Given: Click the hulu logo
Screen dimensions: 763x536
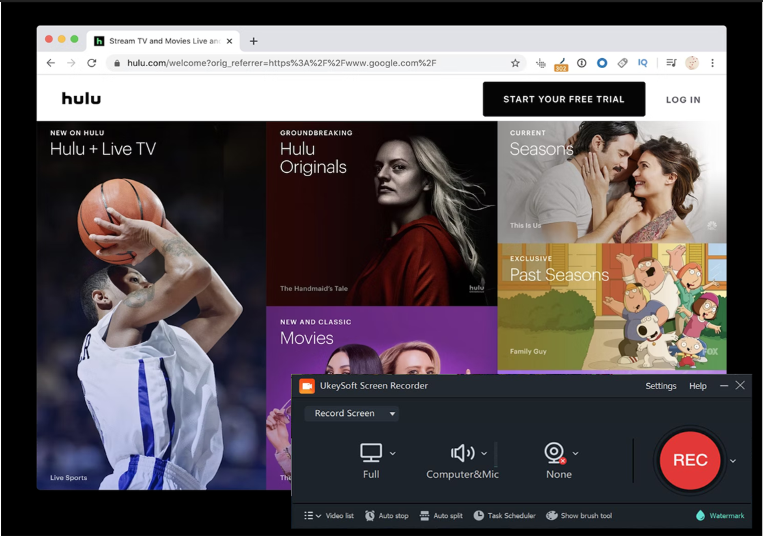Looking at the screenshot, I should pos(81,98).
